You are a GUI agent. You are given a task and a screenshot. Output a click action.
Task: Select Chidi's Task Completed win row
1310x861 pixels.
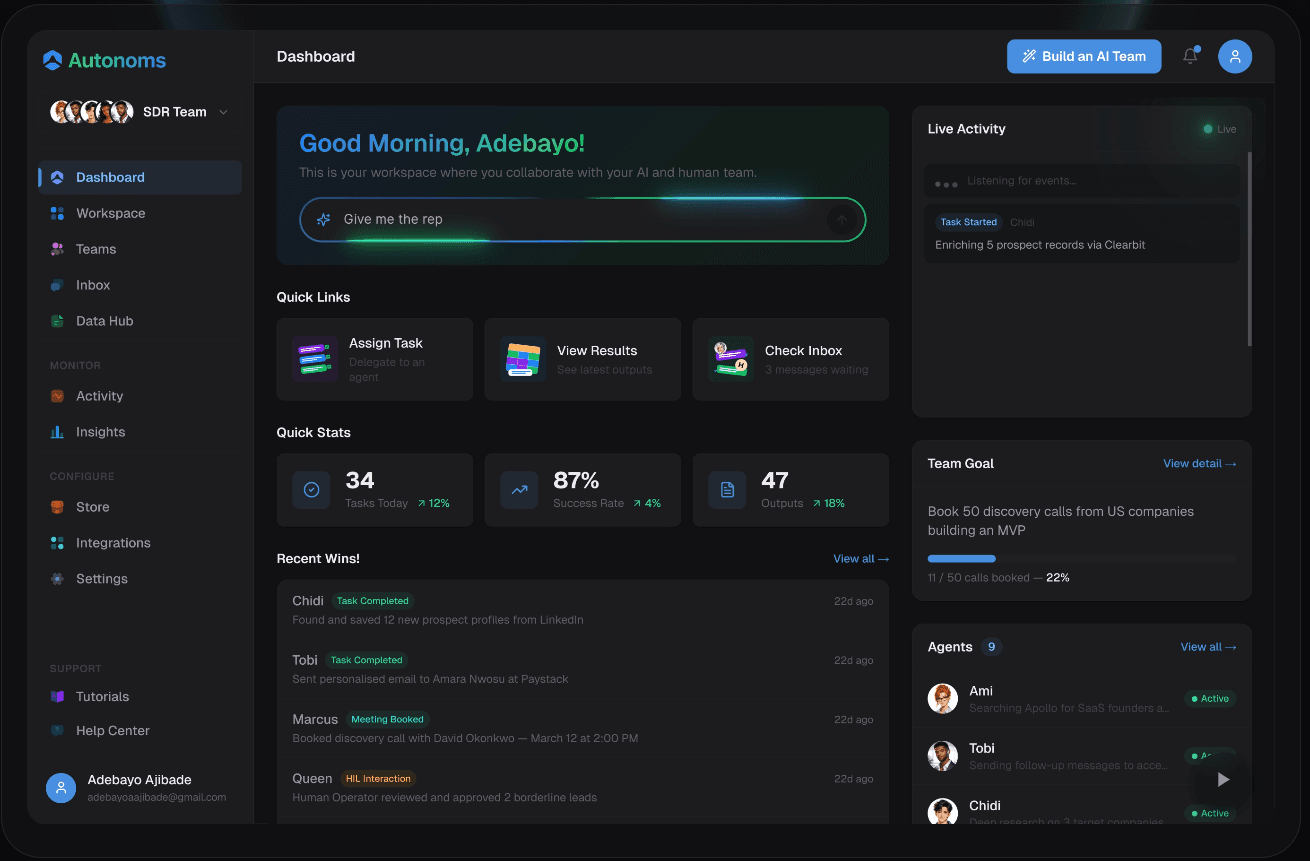click(x=583, y=610)
